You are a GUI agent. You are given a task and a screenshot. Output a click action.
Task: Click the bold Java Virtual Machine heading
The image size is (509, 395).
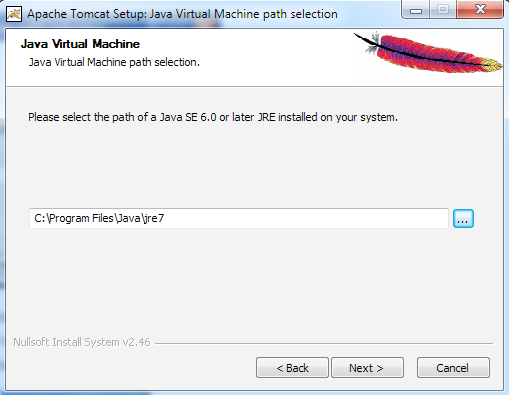[80, 44]
